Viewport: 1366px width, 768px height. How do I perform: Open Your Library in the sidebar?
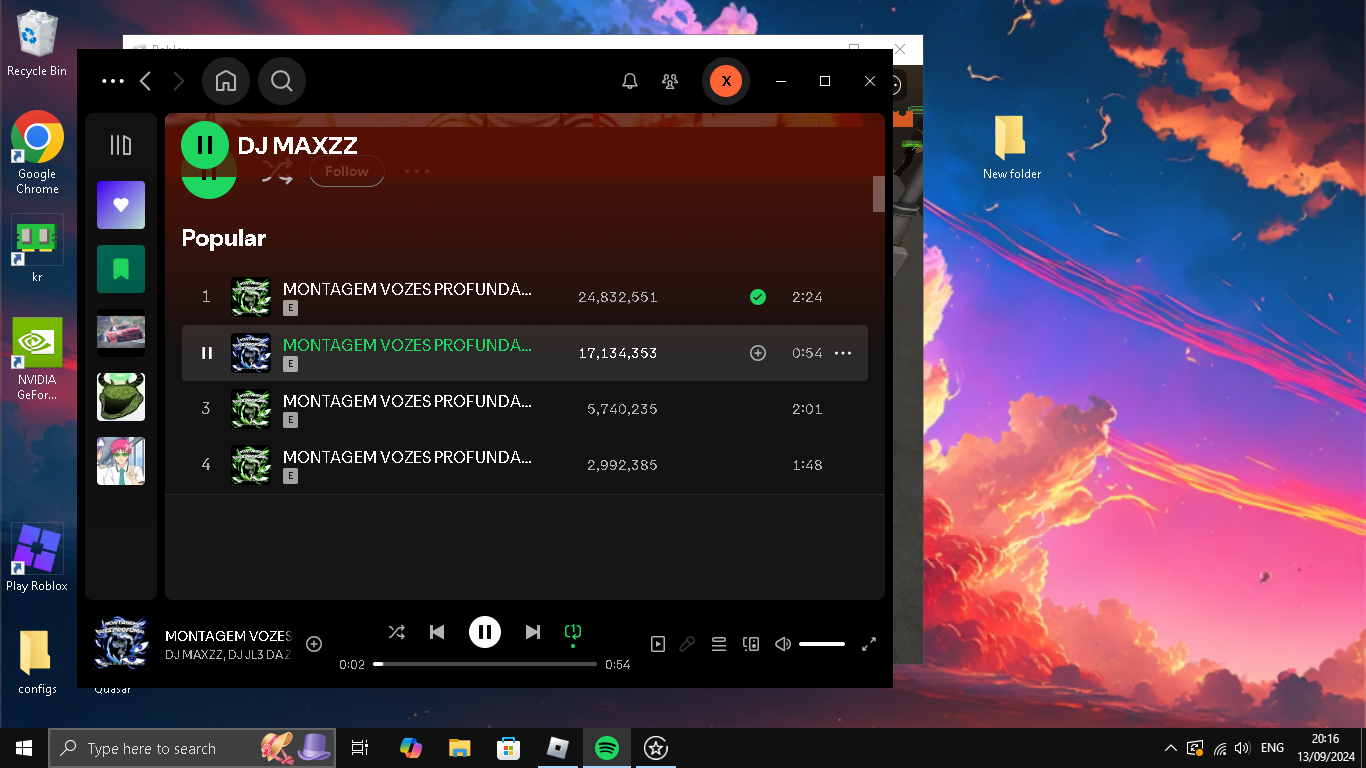pyautogui.click(x=121, y=145)
